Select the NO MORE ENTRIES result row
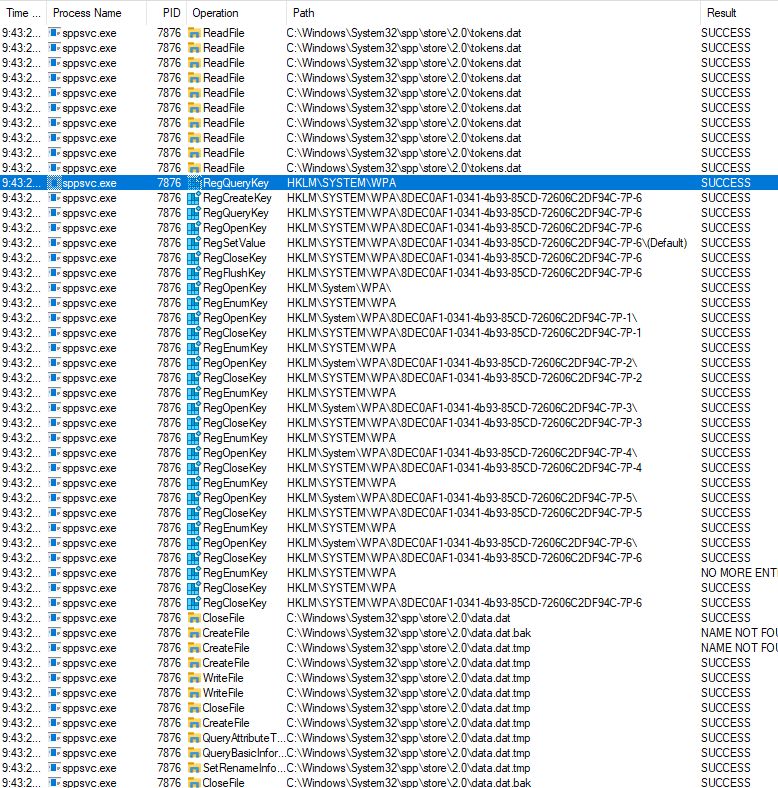Viewport: 778px width, 788px height. pyautogui.click(x=738, y=573)
